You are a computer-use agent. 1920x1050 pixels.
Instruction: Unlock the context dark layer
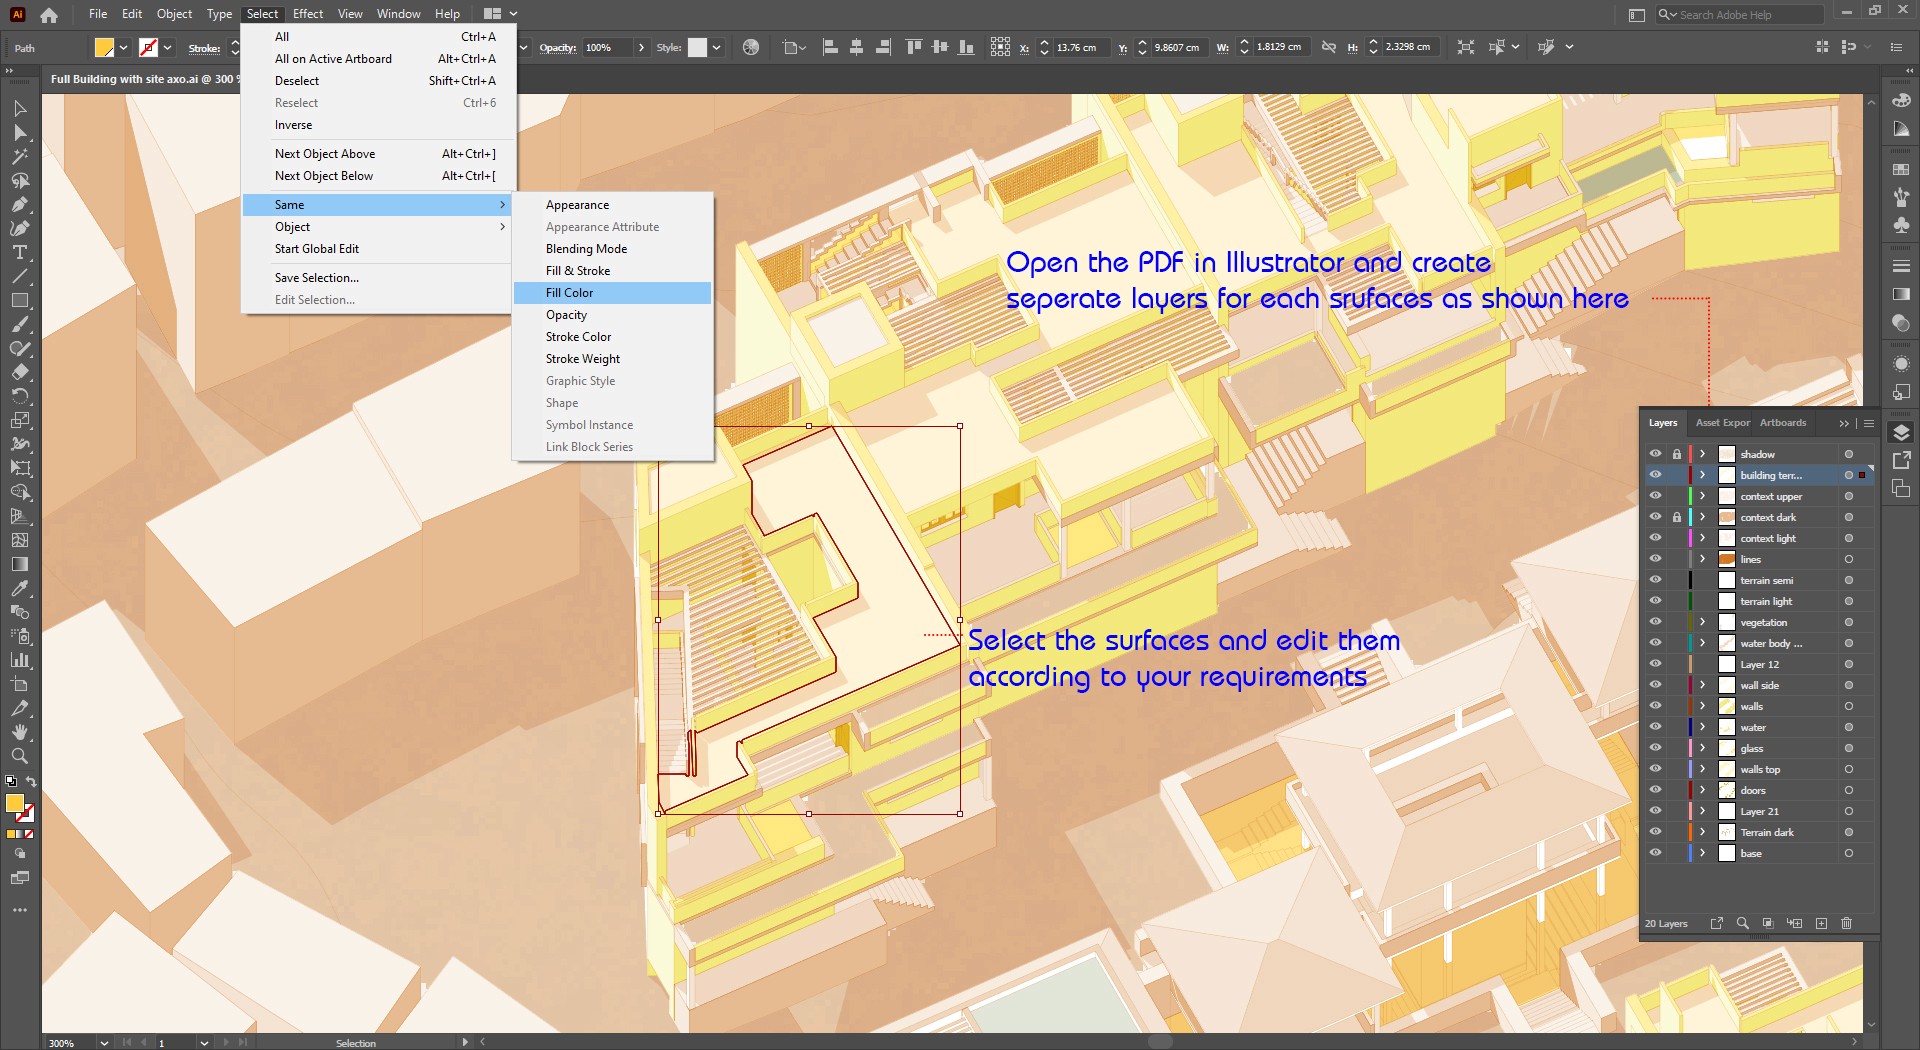(1677, 517)
